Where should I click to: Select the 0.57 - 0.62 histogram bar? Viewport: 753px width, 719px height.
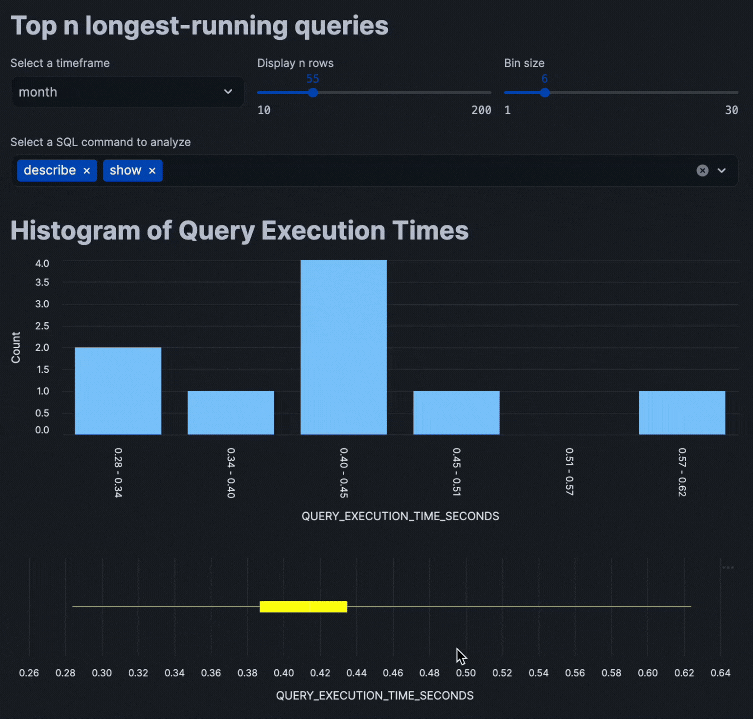682,412
